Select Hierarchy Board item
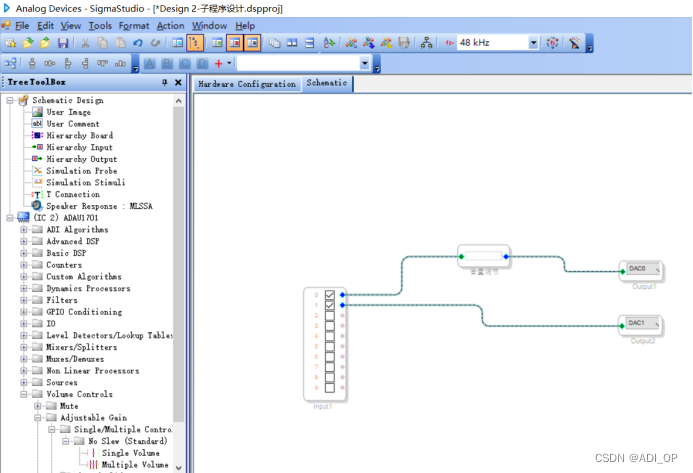Image resolution: width=693 pixels, height=473 pixels. 80,135
